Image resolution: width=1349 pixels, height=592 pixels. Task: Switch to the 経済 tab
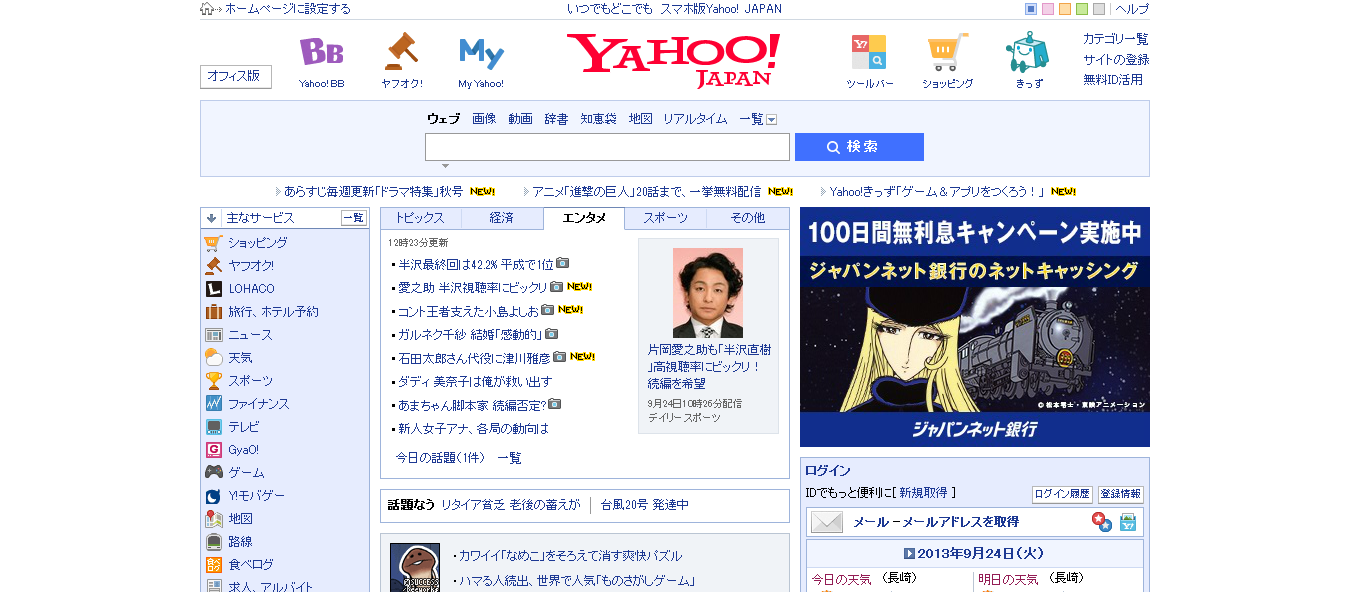click(x=502, y=218)
